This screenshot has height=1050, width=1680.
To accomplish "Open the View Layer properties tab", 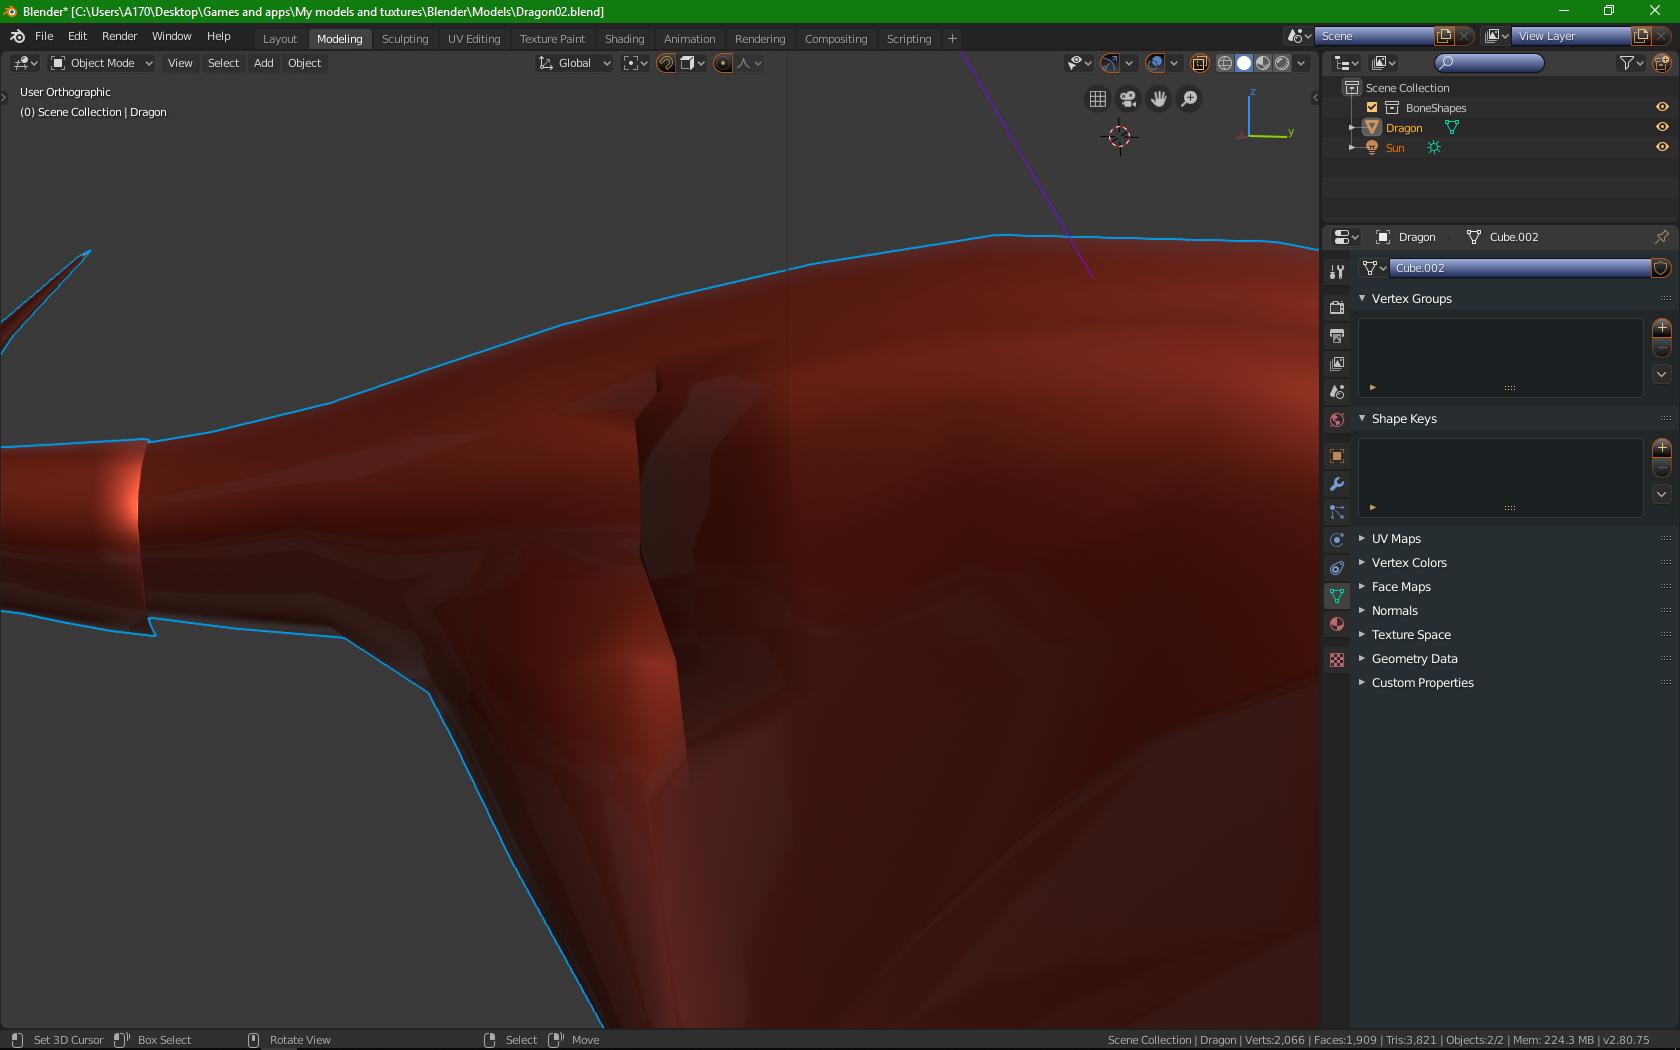I will point(1337,363).
